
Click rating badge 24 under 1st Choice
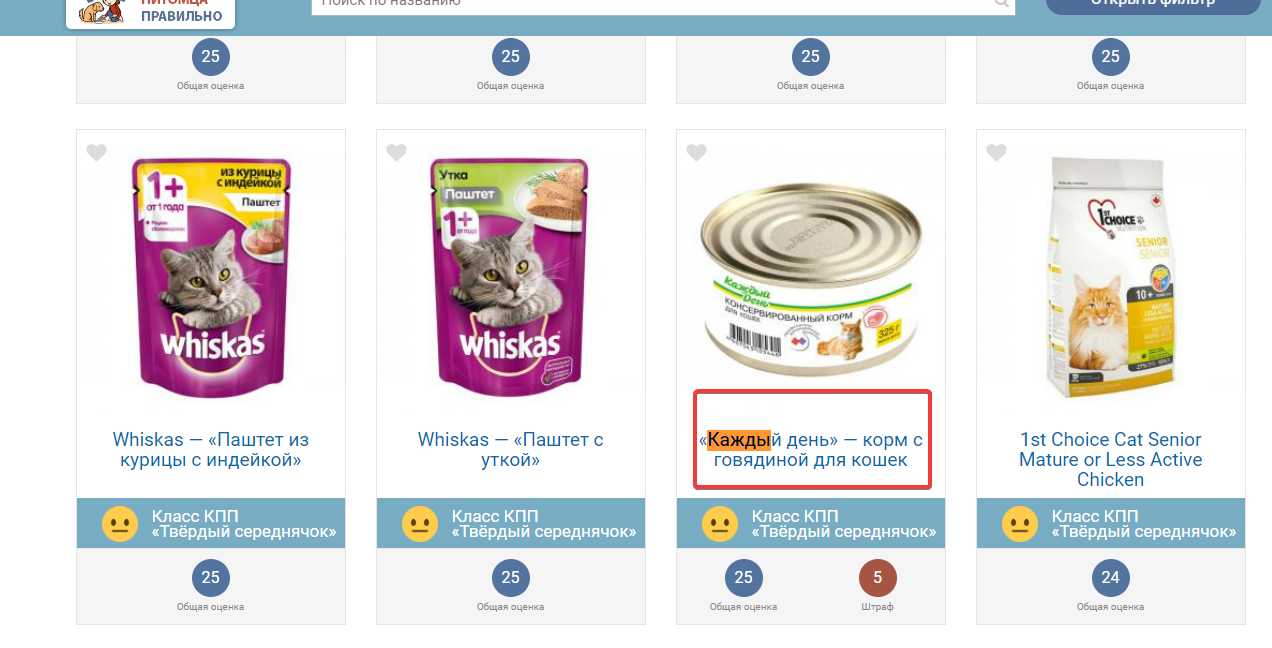(1111, 578)
